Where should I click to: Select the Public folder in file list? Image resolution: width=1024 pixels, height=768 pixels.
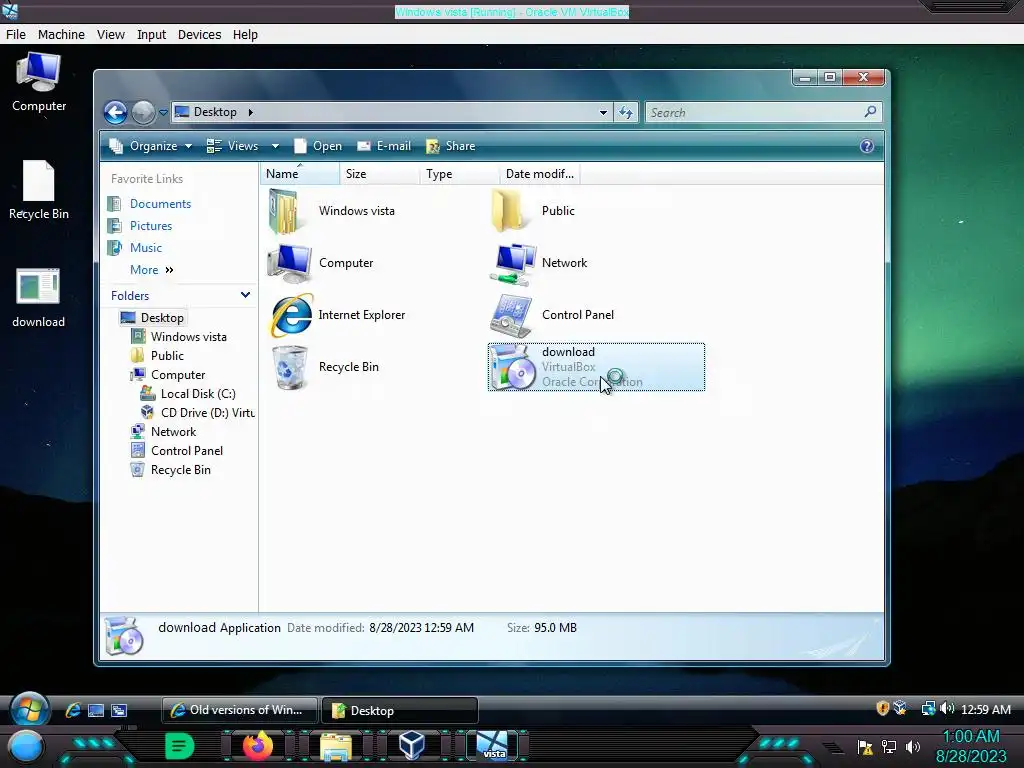pos(507,211)
